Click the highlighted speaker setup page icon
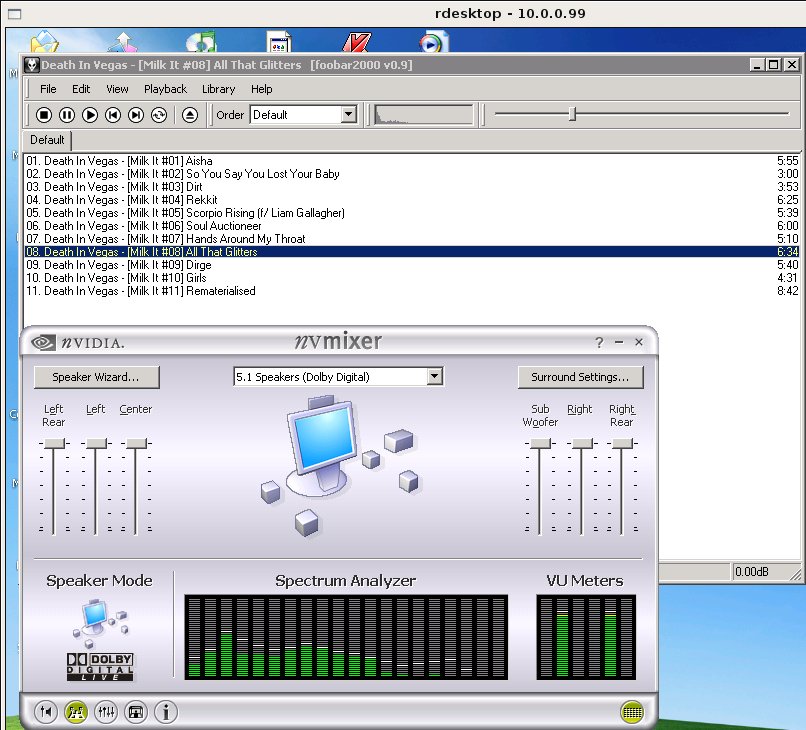This screenshot has height=730, width=806. 76,712
